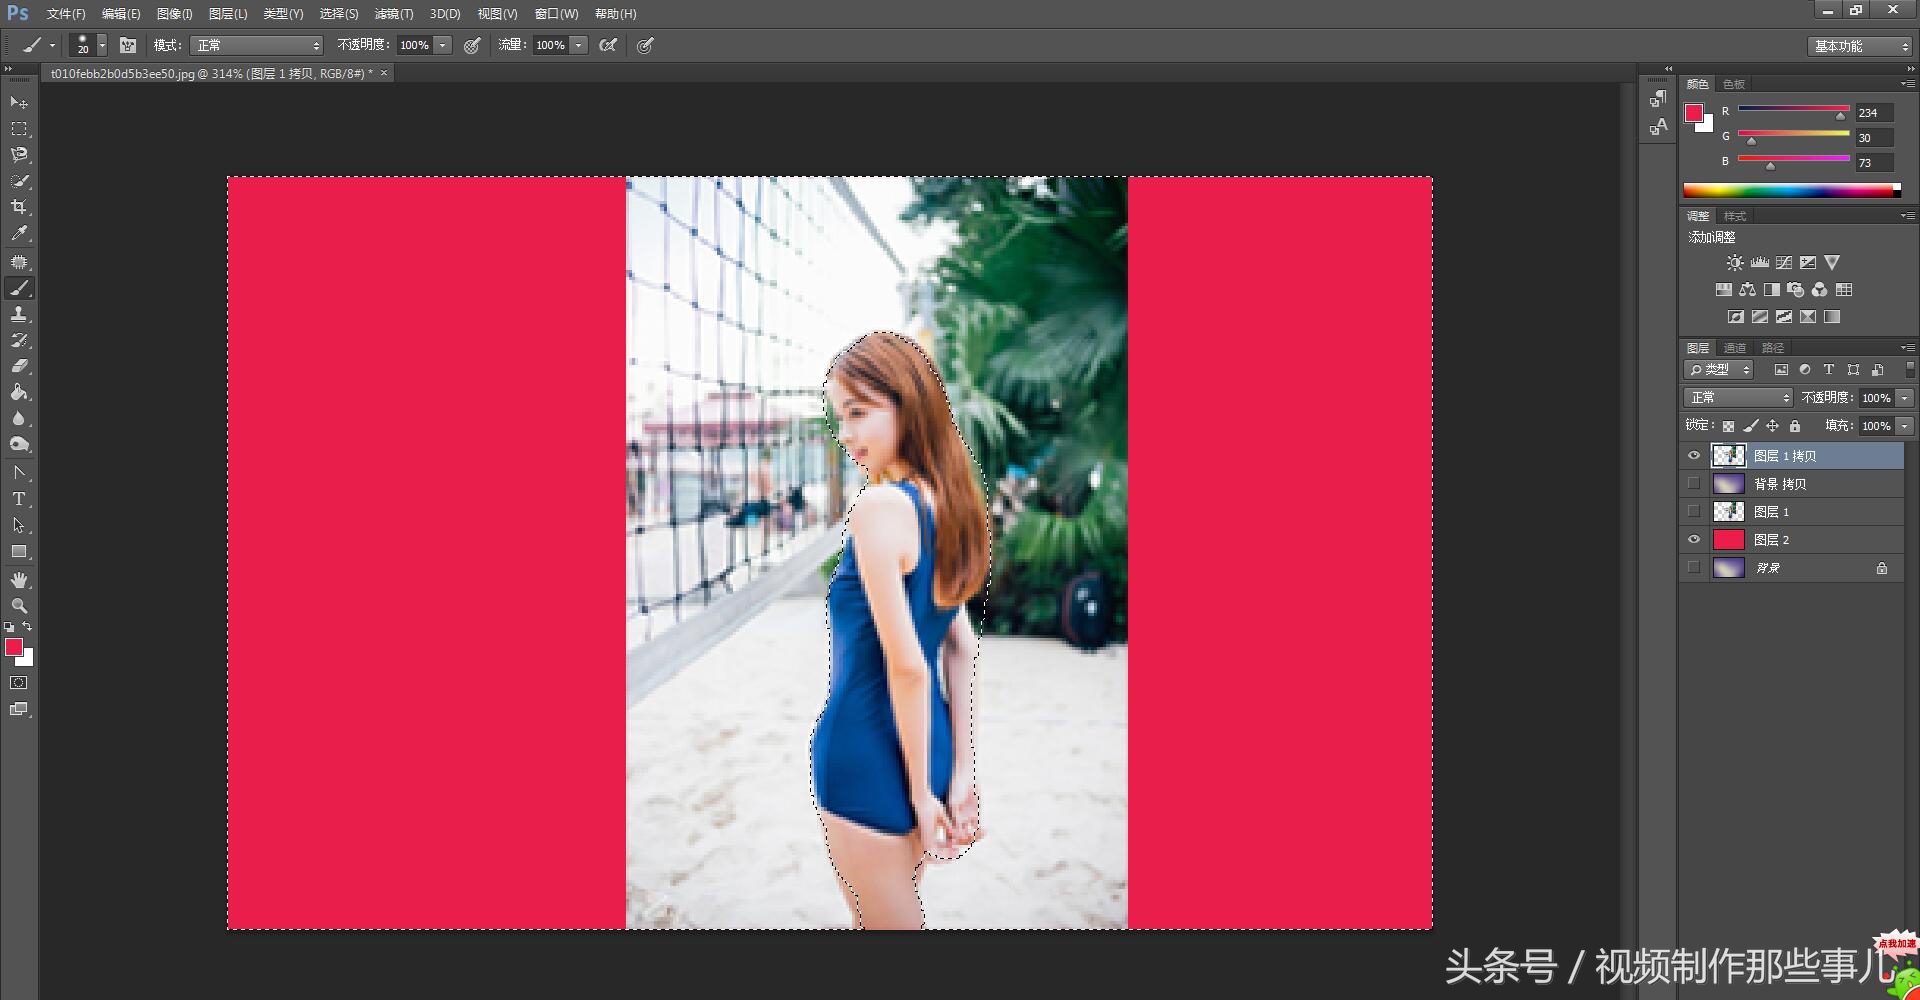Screen dimensions: 1920x1000
Task: Click the R value field showing 234
Action: pos(1874,113)
